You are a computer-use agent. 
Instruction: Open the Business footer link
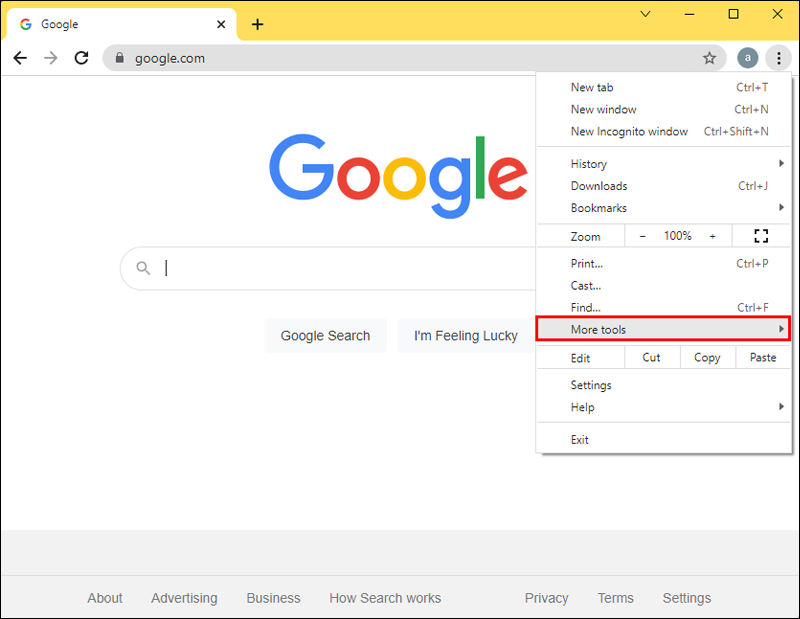(x=273, y=598)
